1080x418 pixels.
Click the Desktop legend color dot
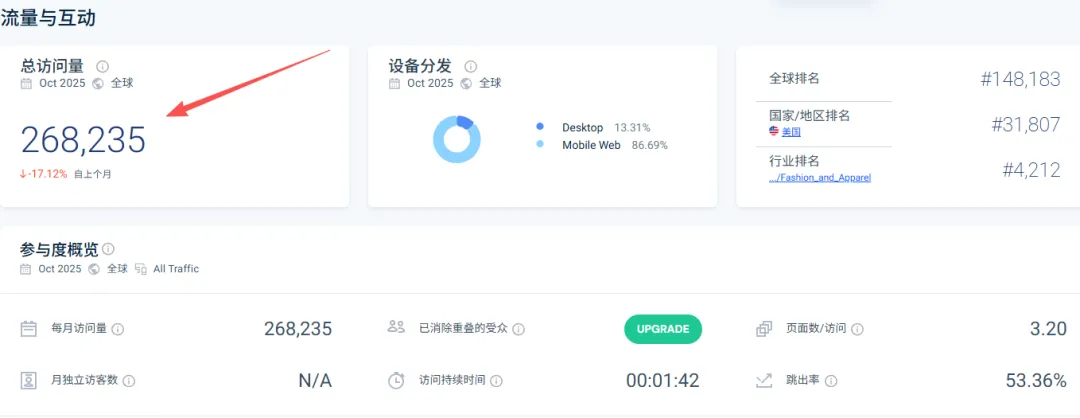coord(540,127)
